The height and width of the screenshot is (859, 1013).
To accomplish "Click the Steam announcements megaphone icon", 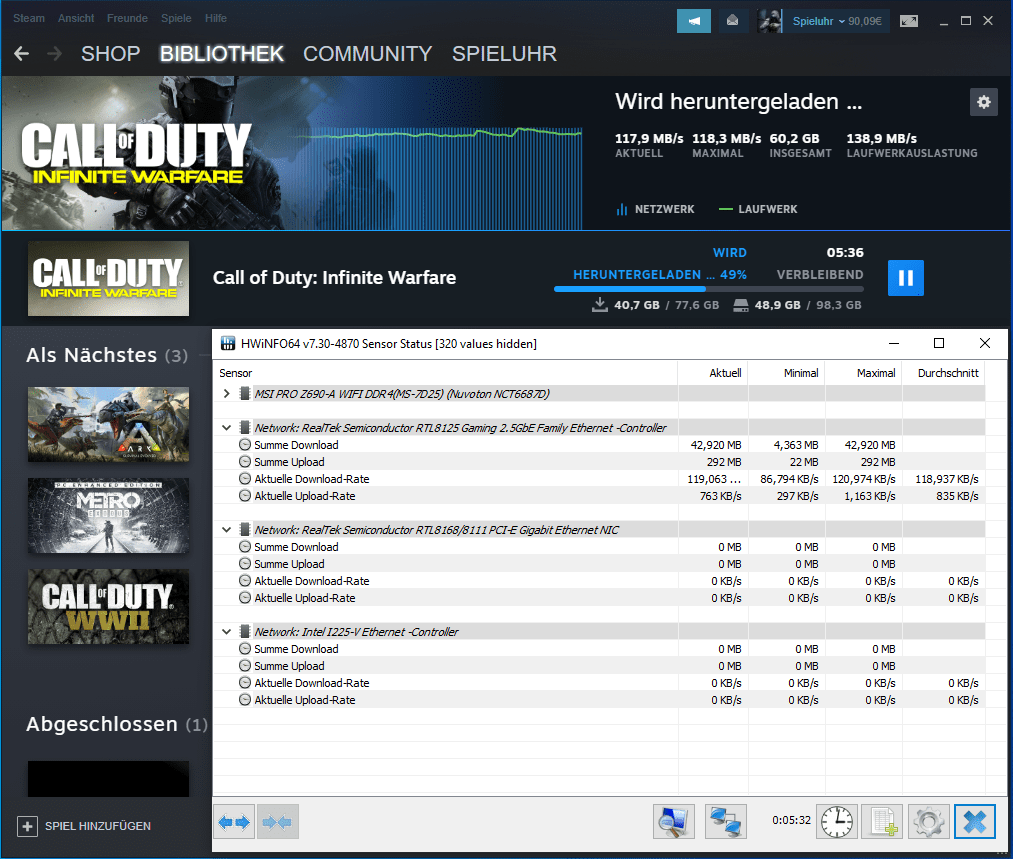I will point(694,21).
